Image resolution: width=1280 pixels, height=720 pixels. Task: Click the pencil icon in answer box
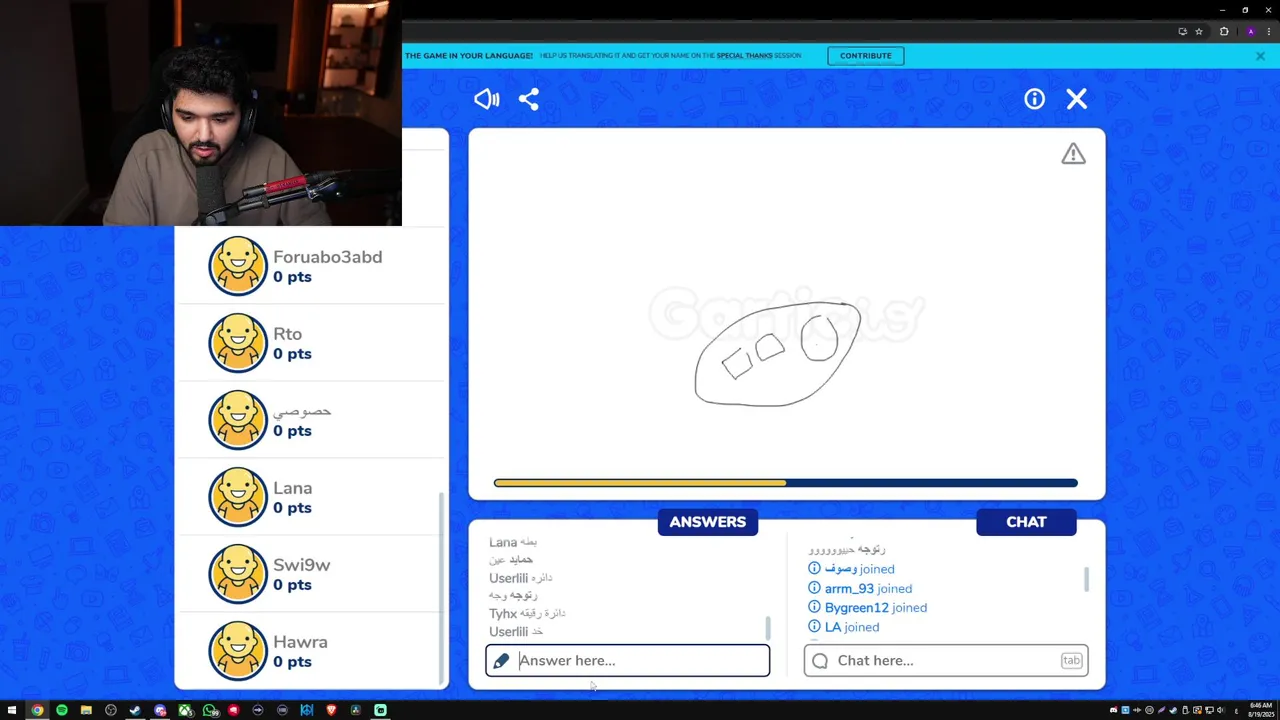point(501,660)
